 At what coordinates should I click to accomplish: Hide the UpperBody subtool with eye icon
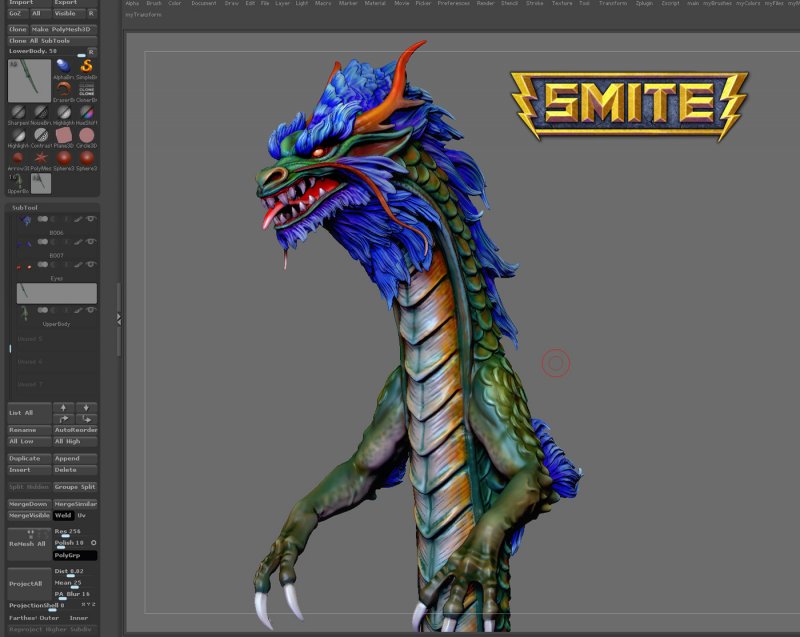(x=91, y=310)
